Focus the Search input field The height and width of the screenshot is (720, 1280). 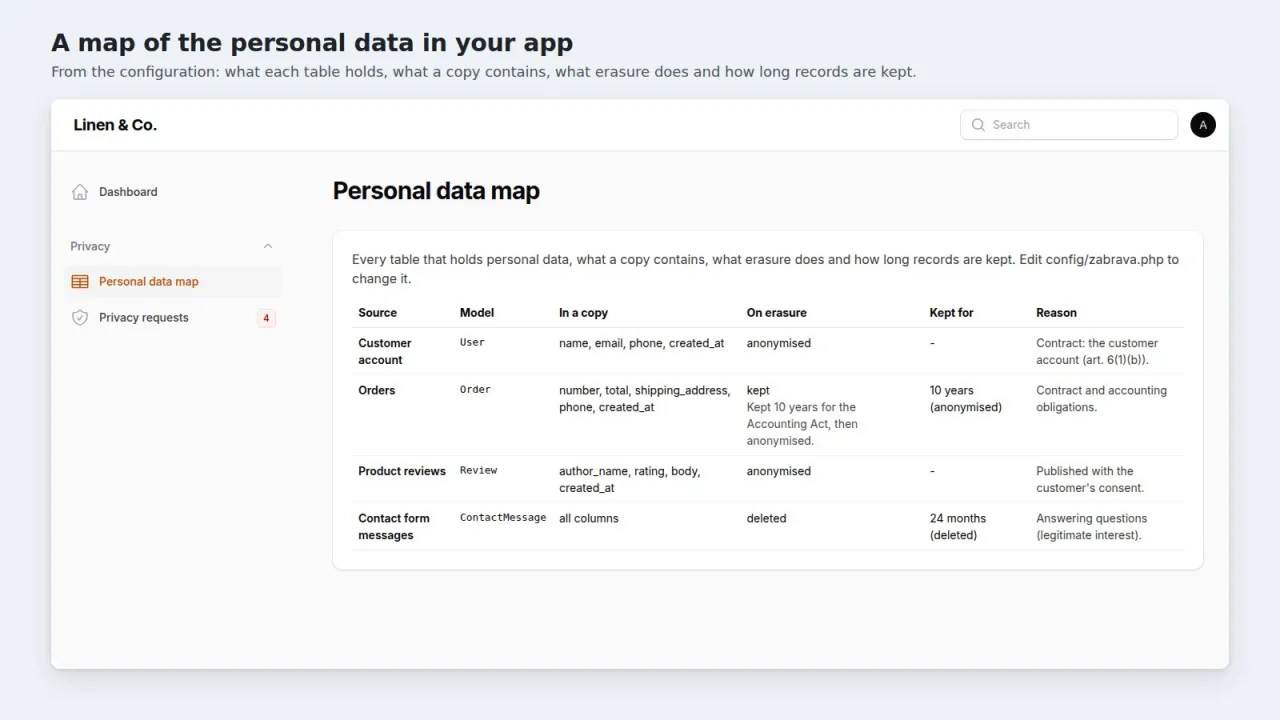click(x=1069, y=125)
